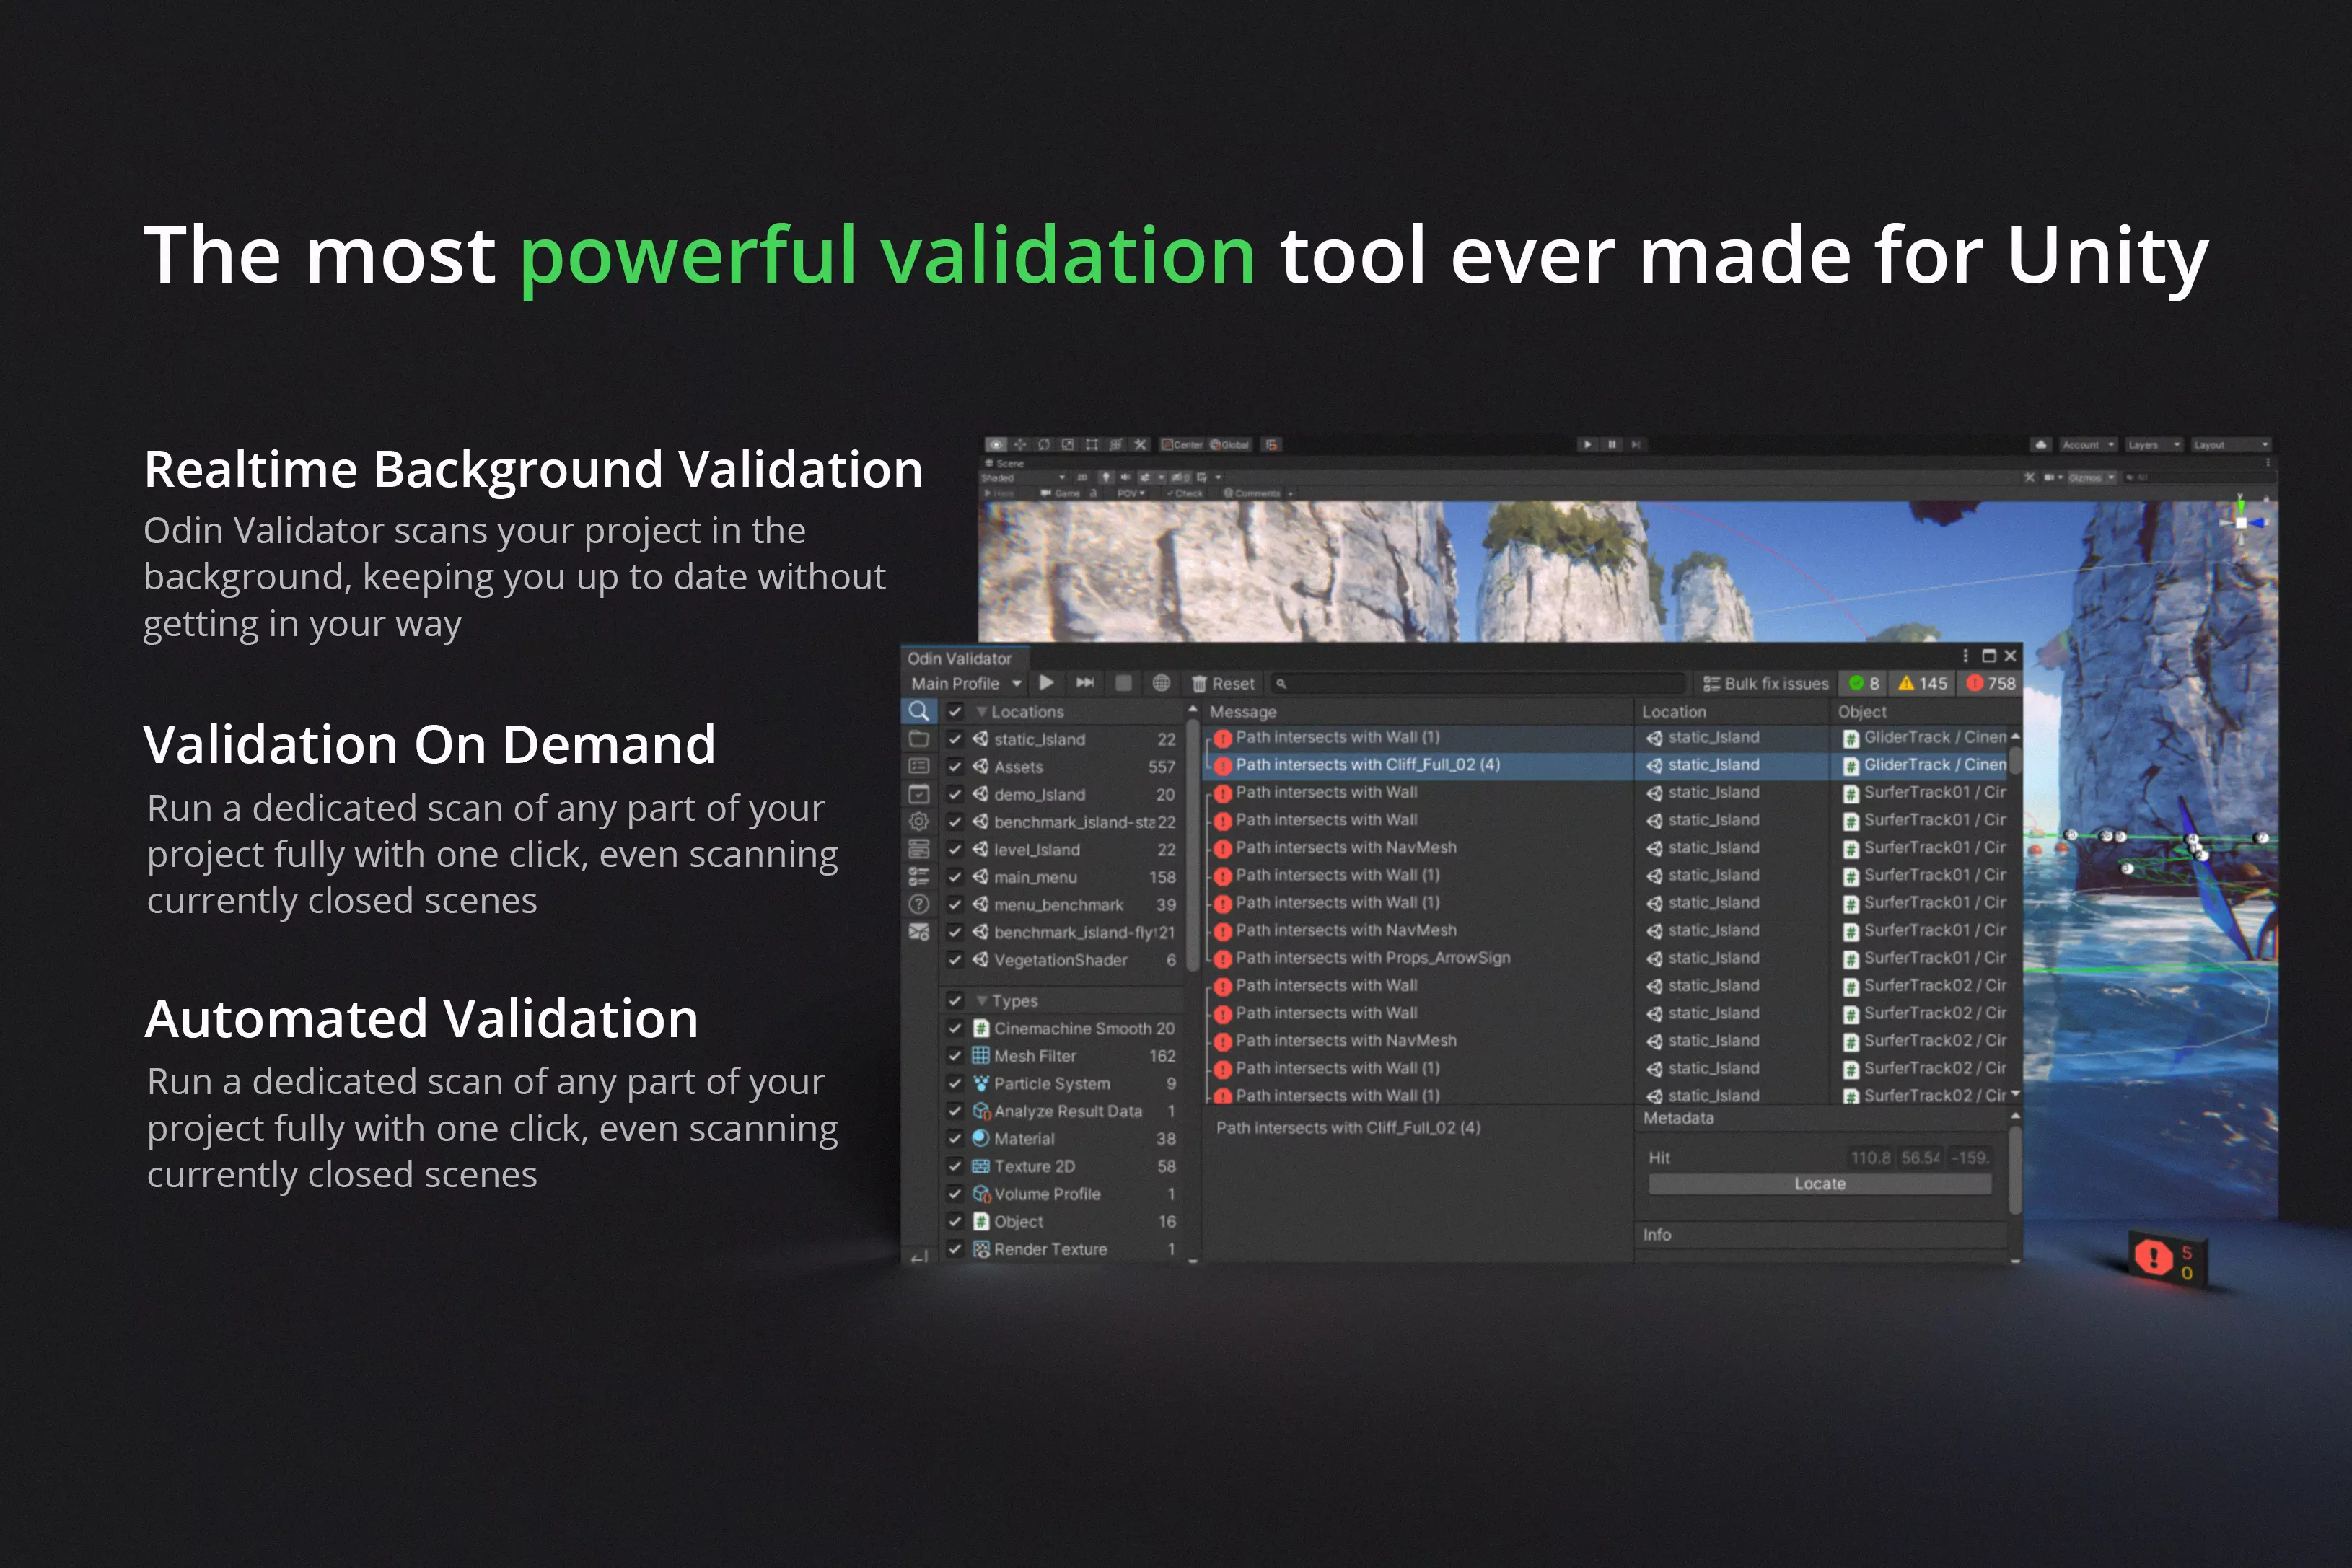
Task: Click the collapse arrow icon at sidebar bottom
Action: tap(919, 1256)
